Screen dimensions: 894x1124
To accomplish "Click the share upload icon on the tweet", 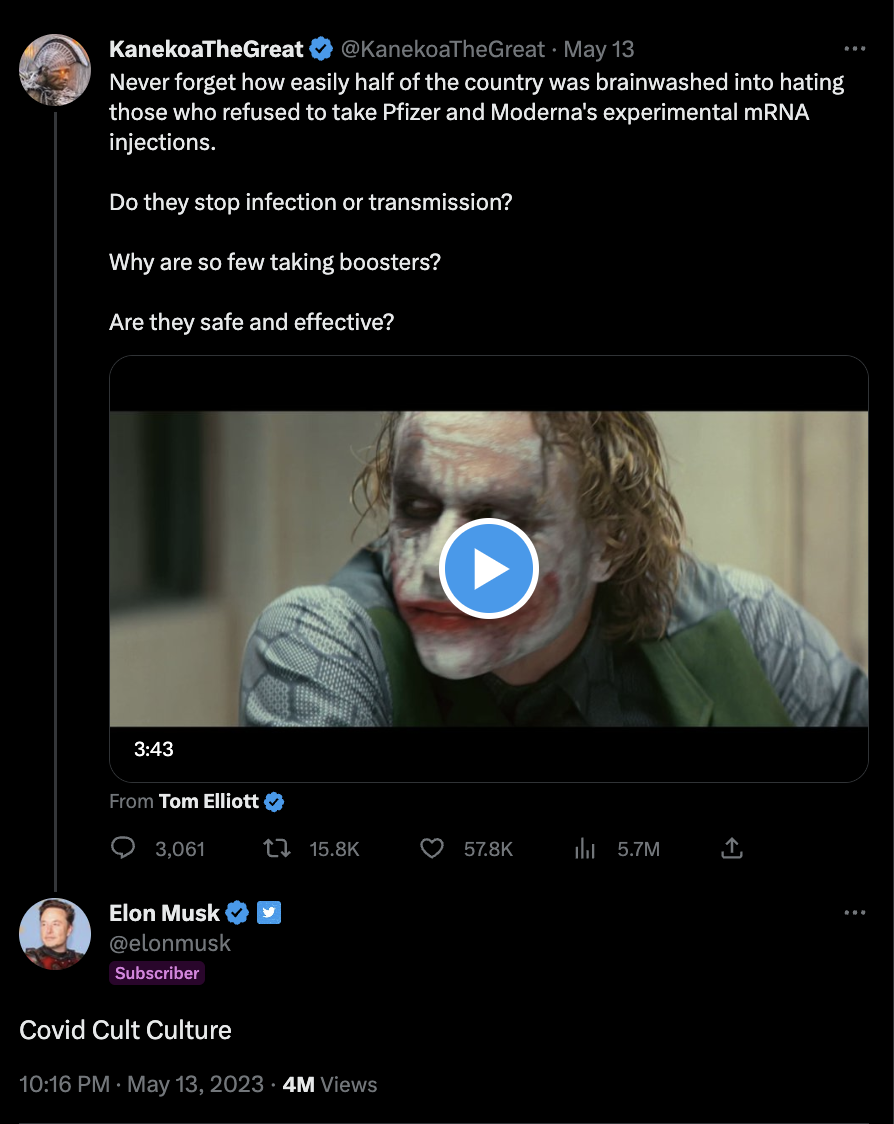I will click(731, 848).
